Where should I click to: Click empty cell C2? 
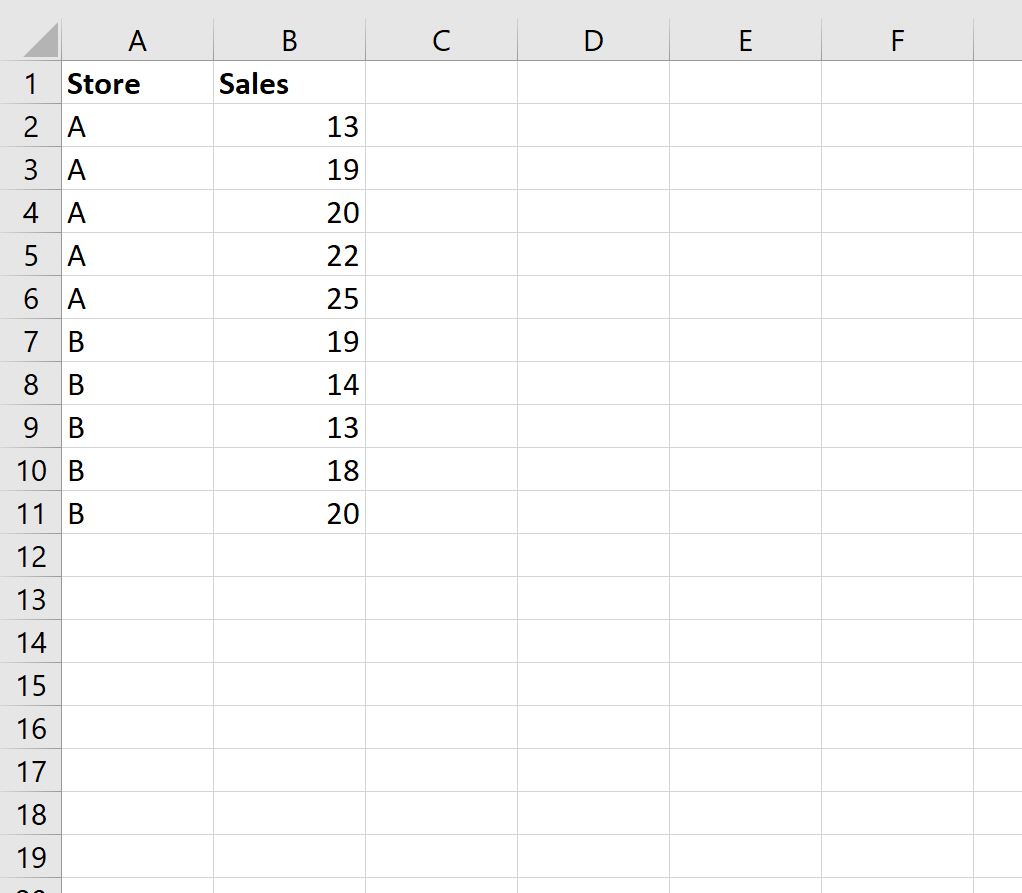click(x=441, y=127)
